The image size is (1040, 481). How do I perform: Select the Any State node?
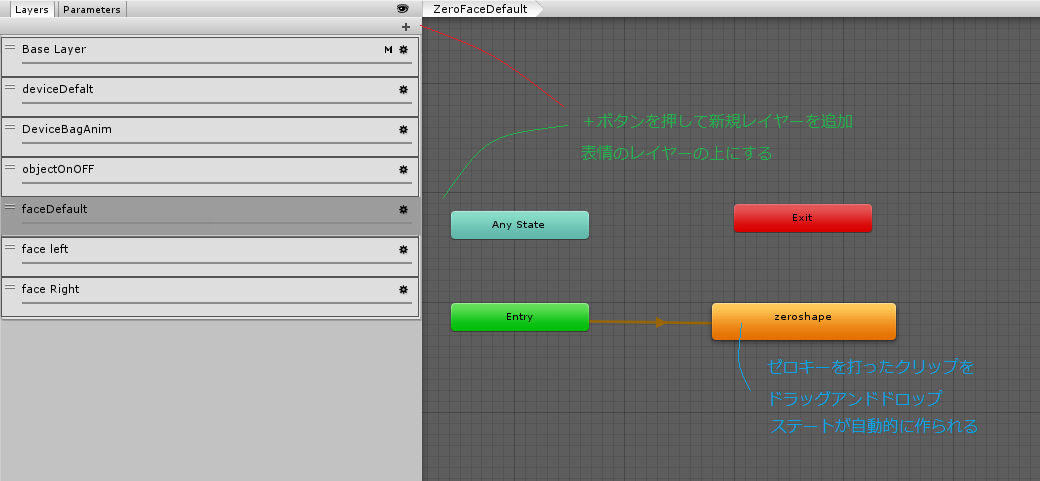point(519,225)
